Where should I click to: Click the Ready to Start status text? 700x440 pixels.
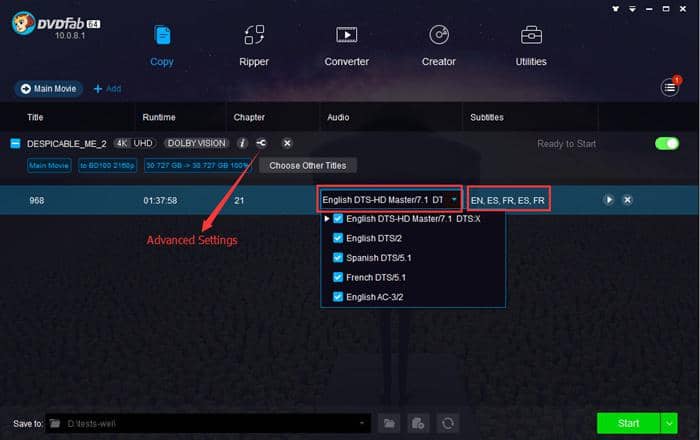pos(567,144)
